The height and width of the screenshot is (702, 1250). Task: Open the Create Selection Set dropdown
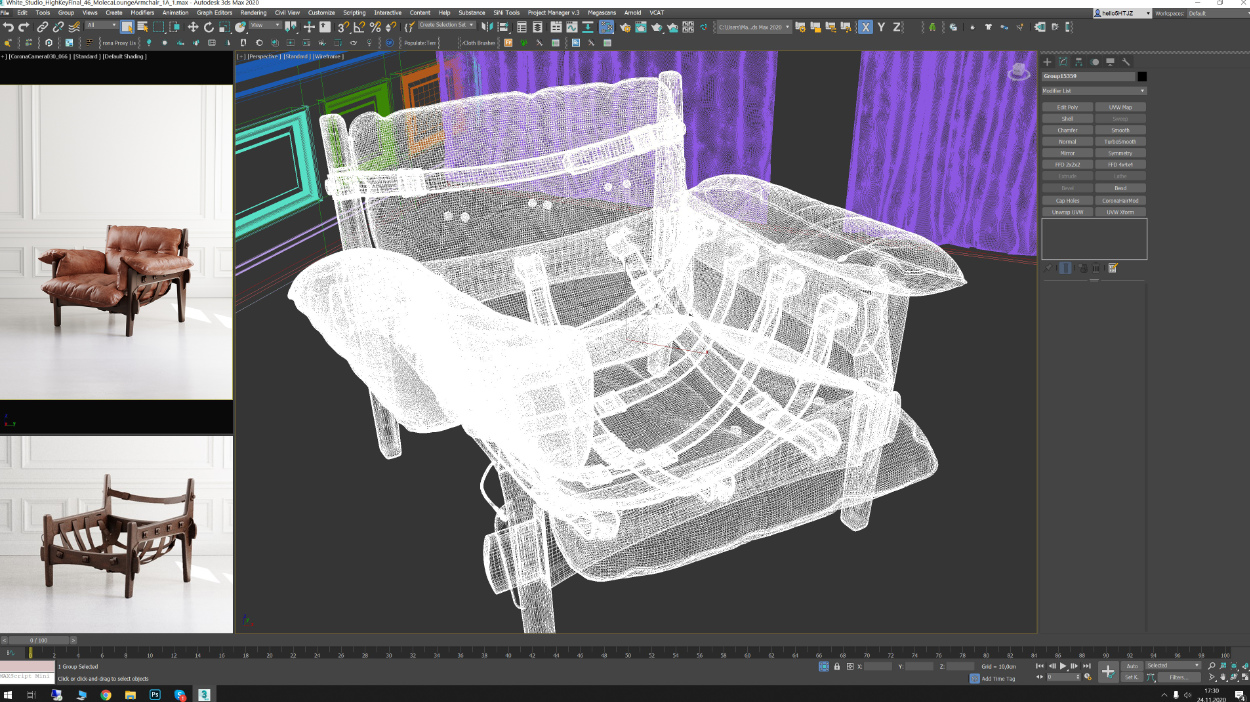pyautogui.click(x=445, y=25)
